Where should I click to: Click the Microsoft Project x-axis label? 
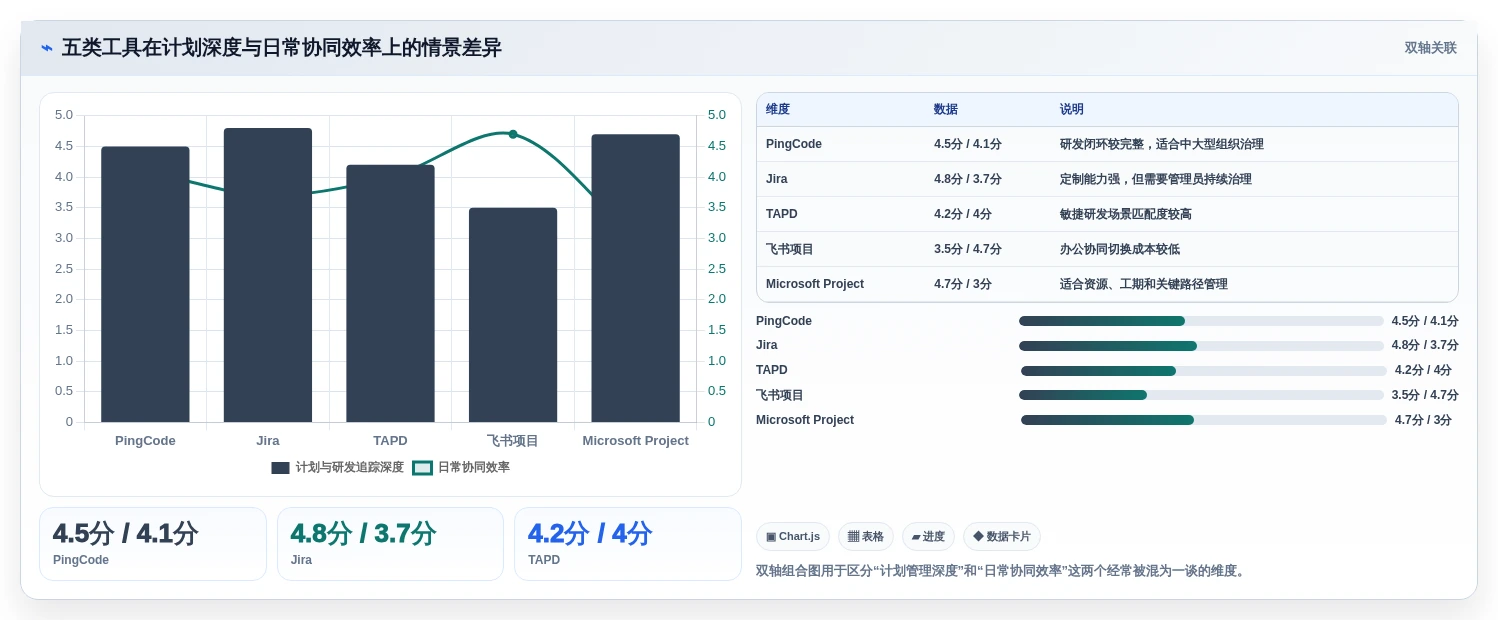click(x=635, y=441)
